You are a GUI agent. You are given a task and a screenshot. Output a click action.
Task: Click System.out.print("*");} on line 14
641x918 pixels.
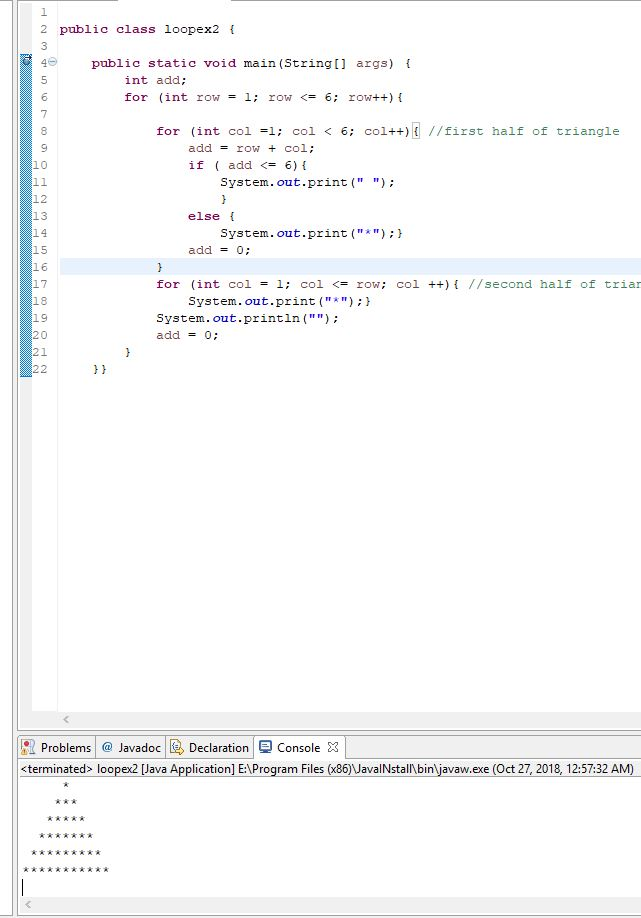(311, 233)
